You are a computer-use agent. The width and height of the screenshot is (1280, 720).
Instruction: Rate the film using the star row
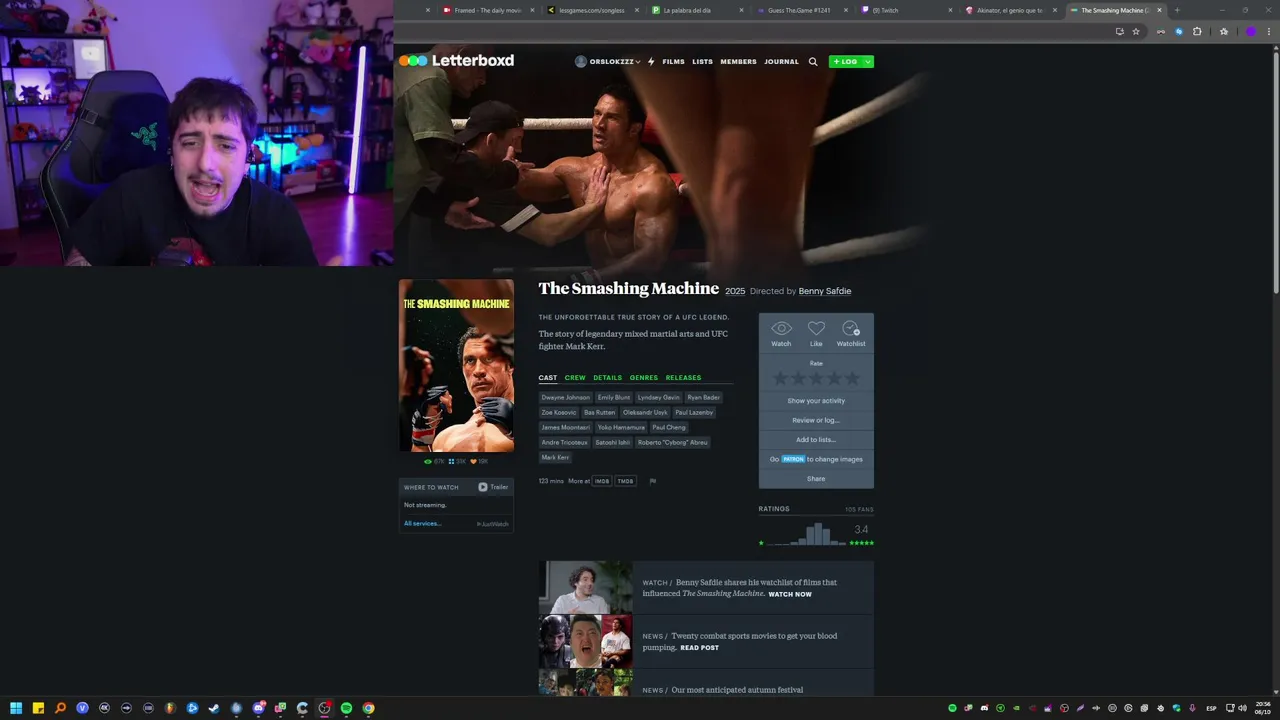click(x=816, y=379)
